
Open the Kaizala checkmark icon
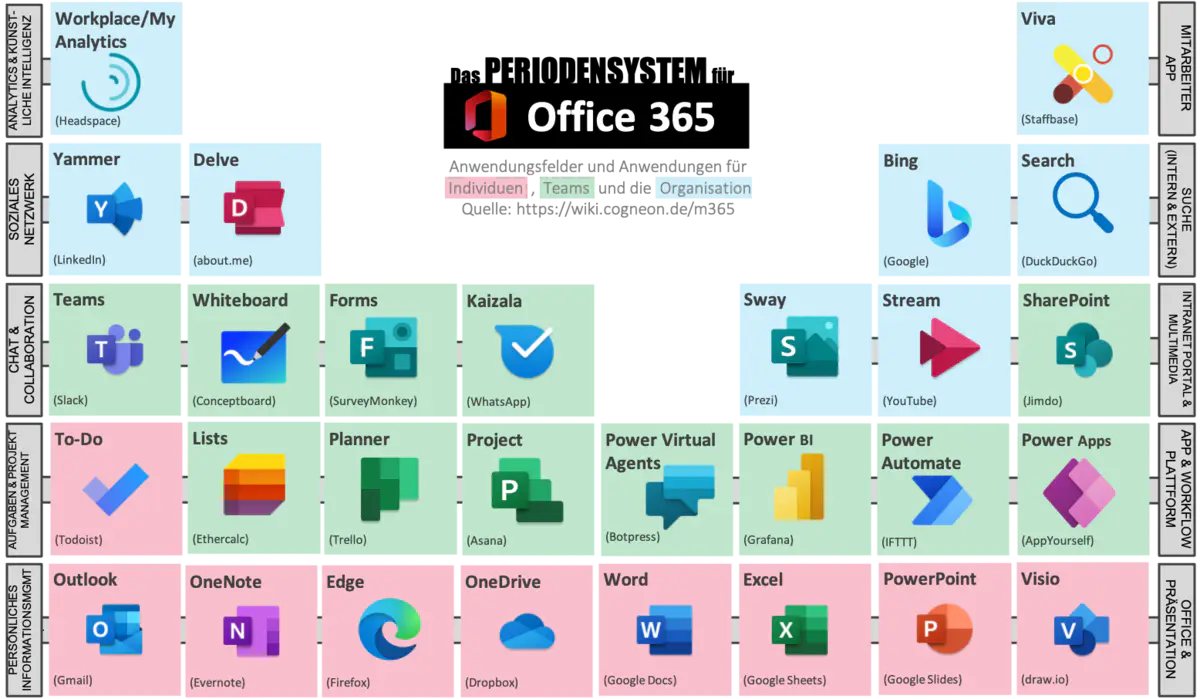click(x=524, y=350)
